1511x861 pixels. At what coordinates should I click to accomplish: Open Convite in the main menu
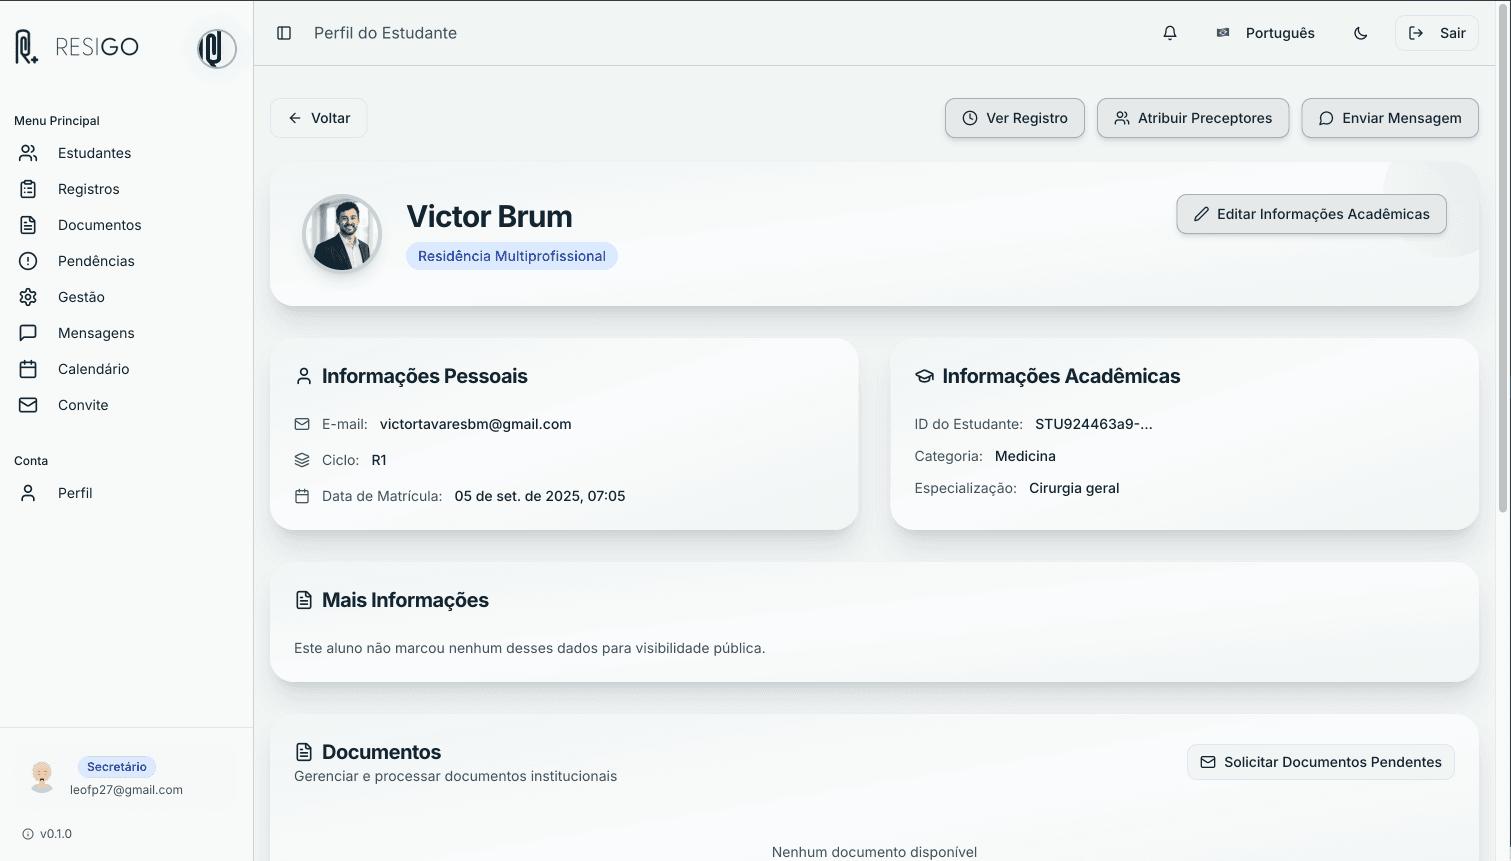tap(83, 405)
